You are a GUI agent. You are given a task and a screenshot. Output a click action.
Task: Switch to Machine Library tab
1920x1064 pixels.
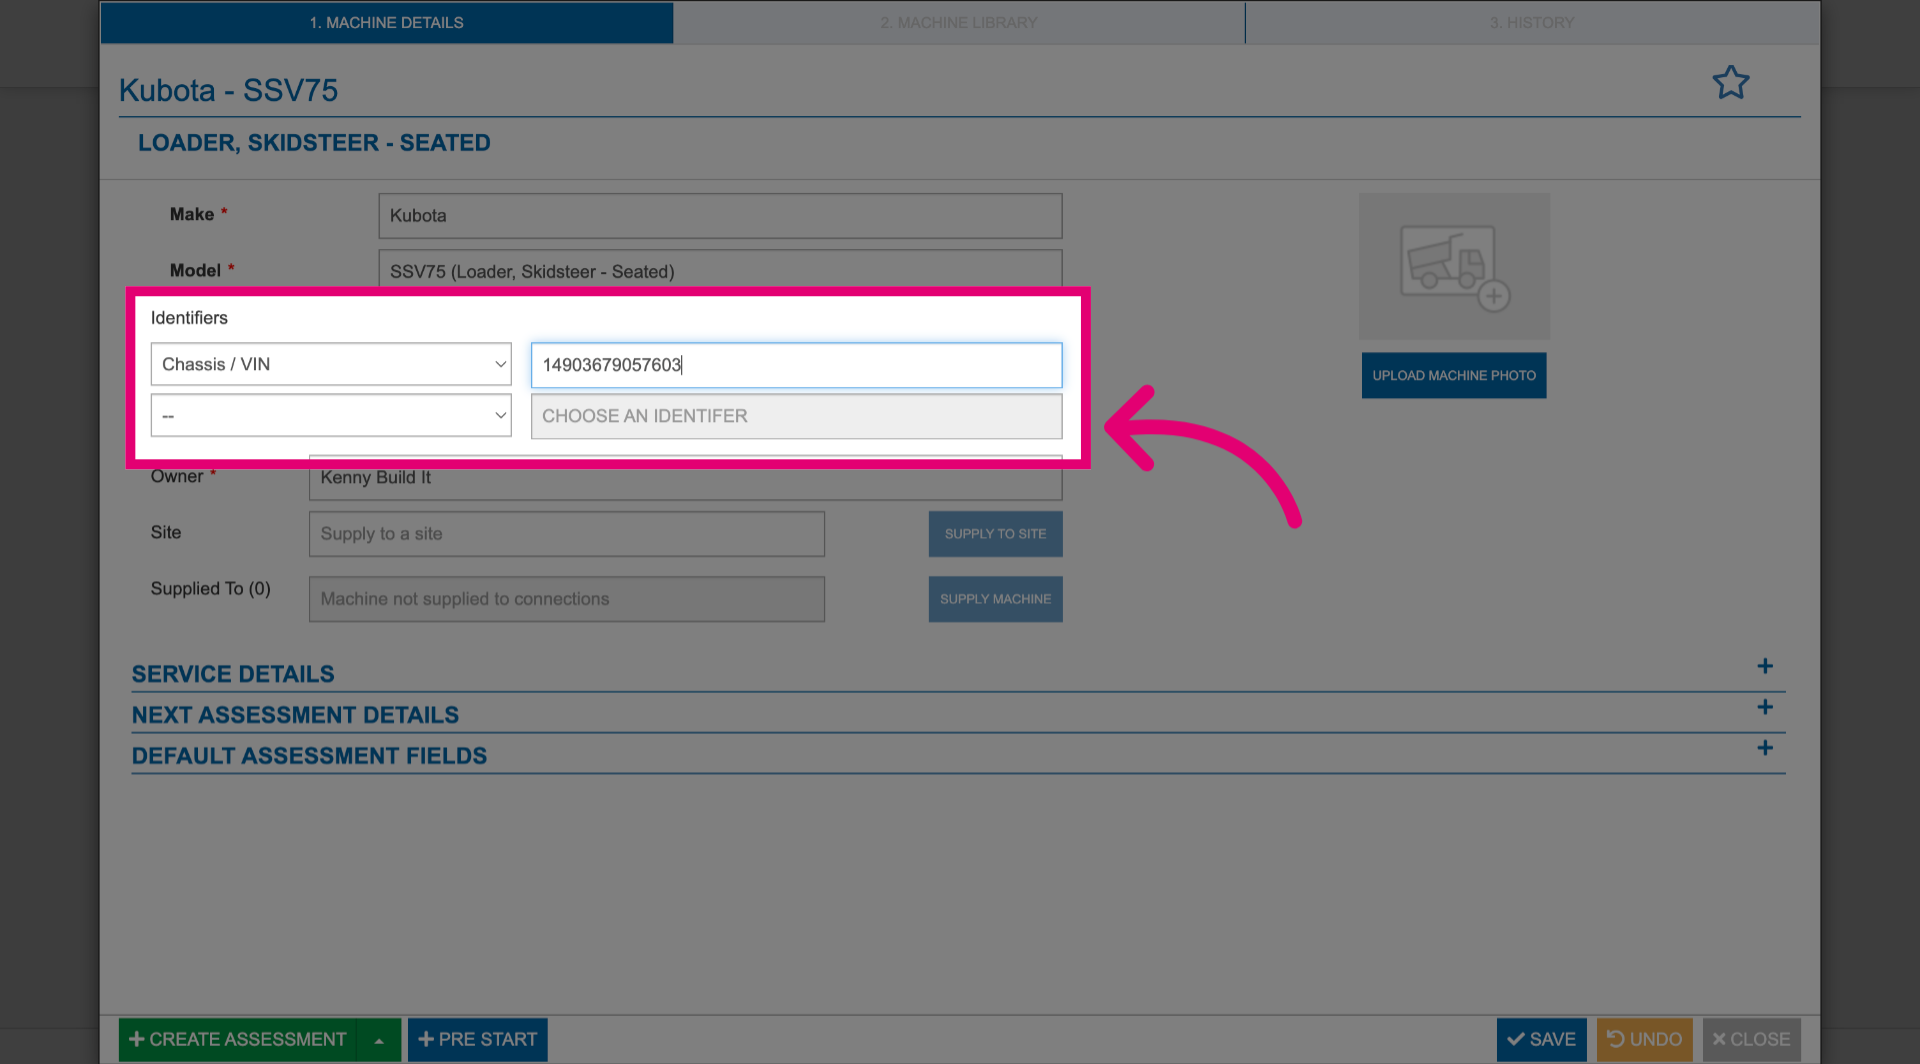click(x=959, y=22)
